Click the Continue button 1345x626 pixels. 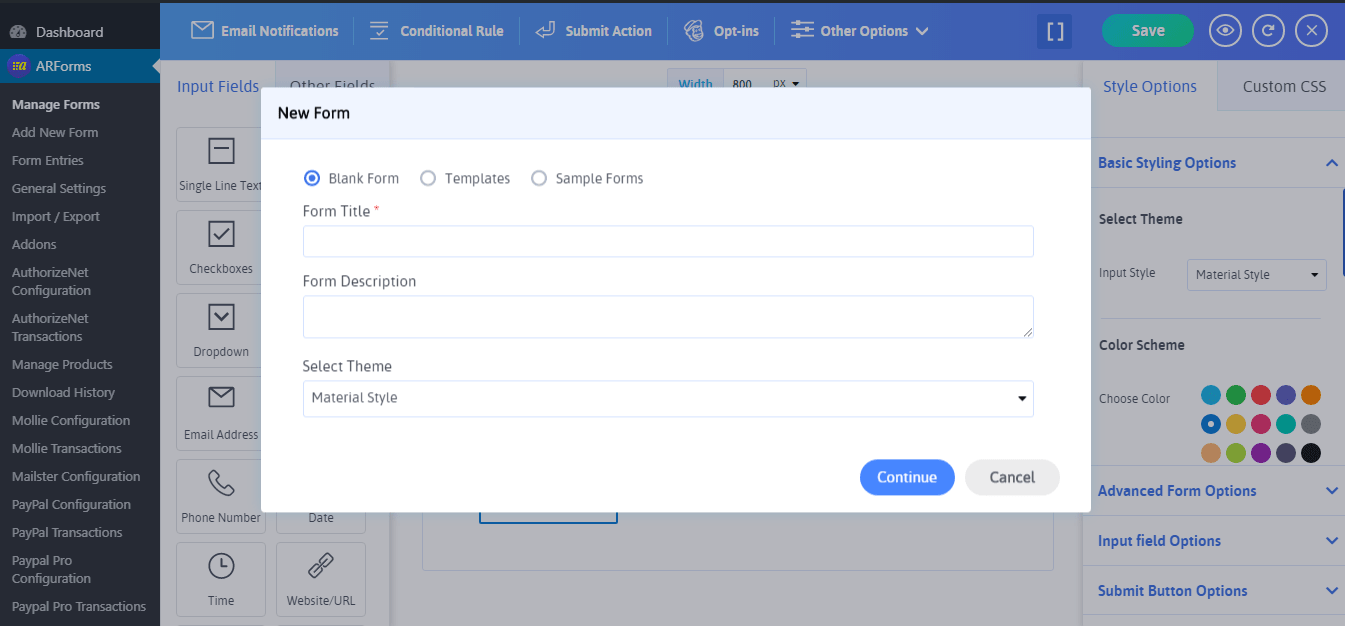point(907,477)
